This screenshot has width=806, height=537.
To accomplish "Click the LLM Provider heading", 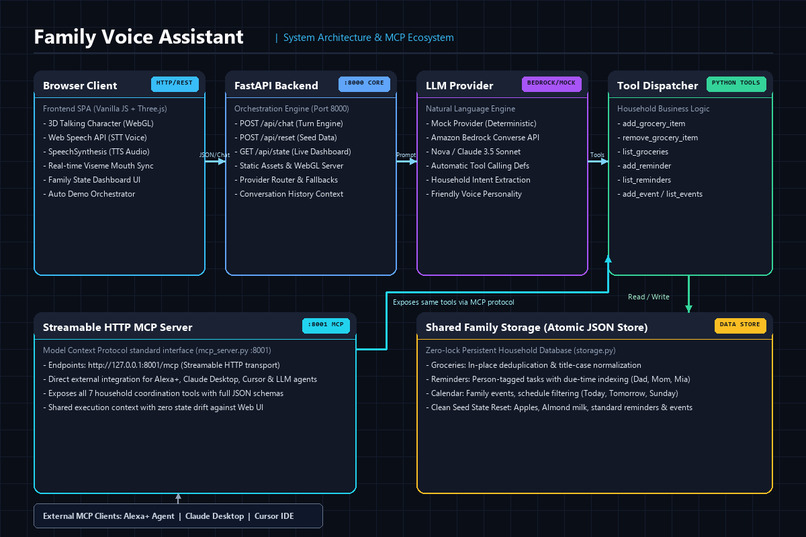I will coord(459,86).
